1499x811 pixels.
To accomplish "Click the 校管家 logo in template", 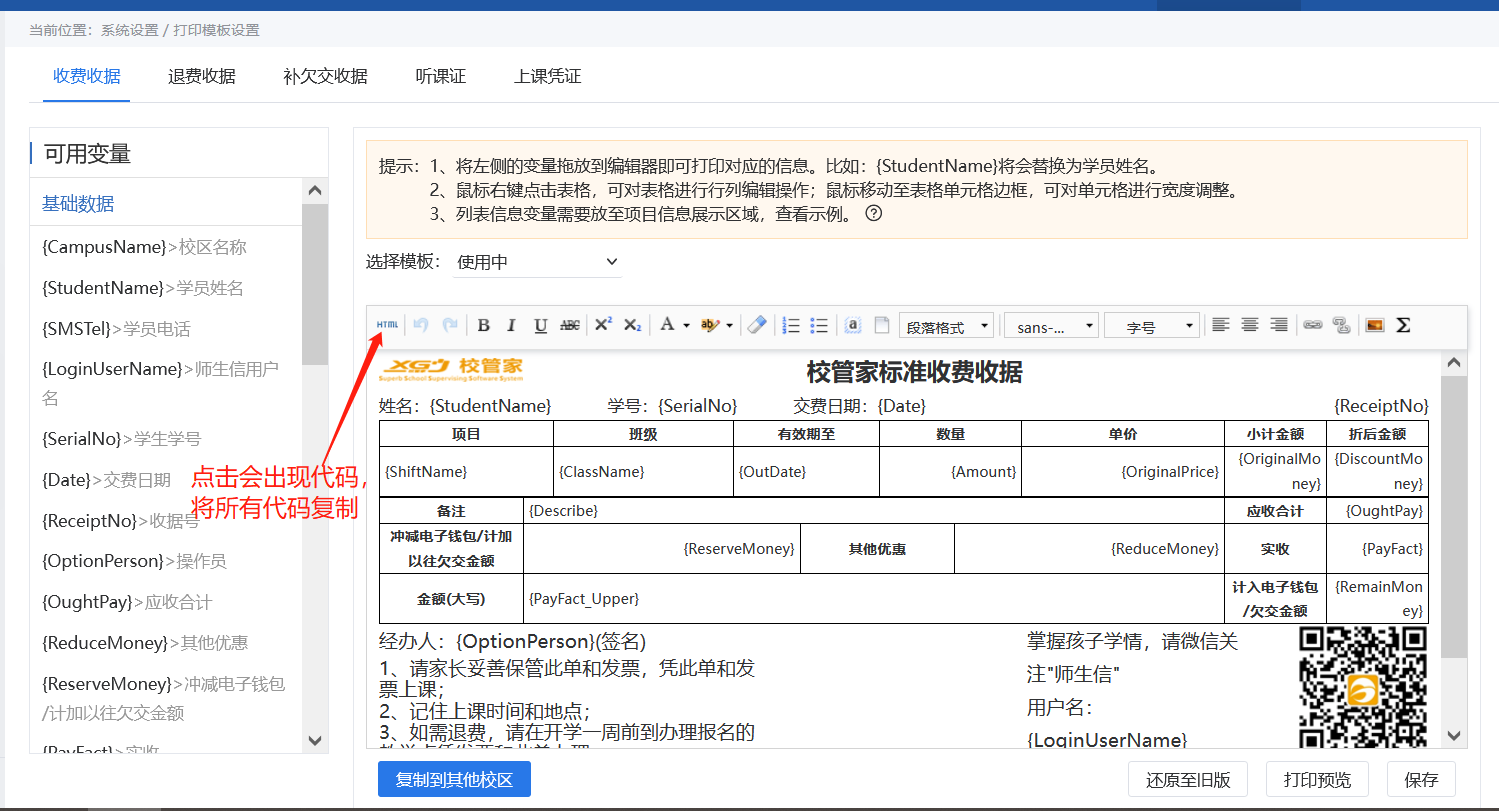I will point(452,369).
